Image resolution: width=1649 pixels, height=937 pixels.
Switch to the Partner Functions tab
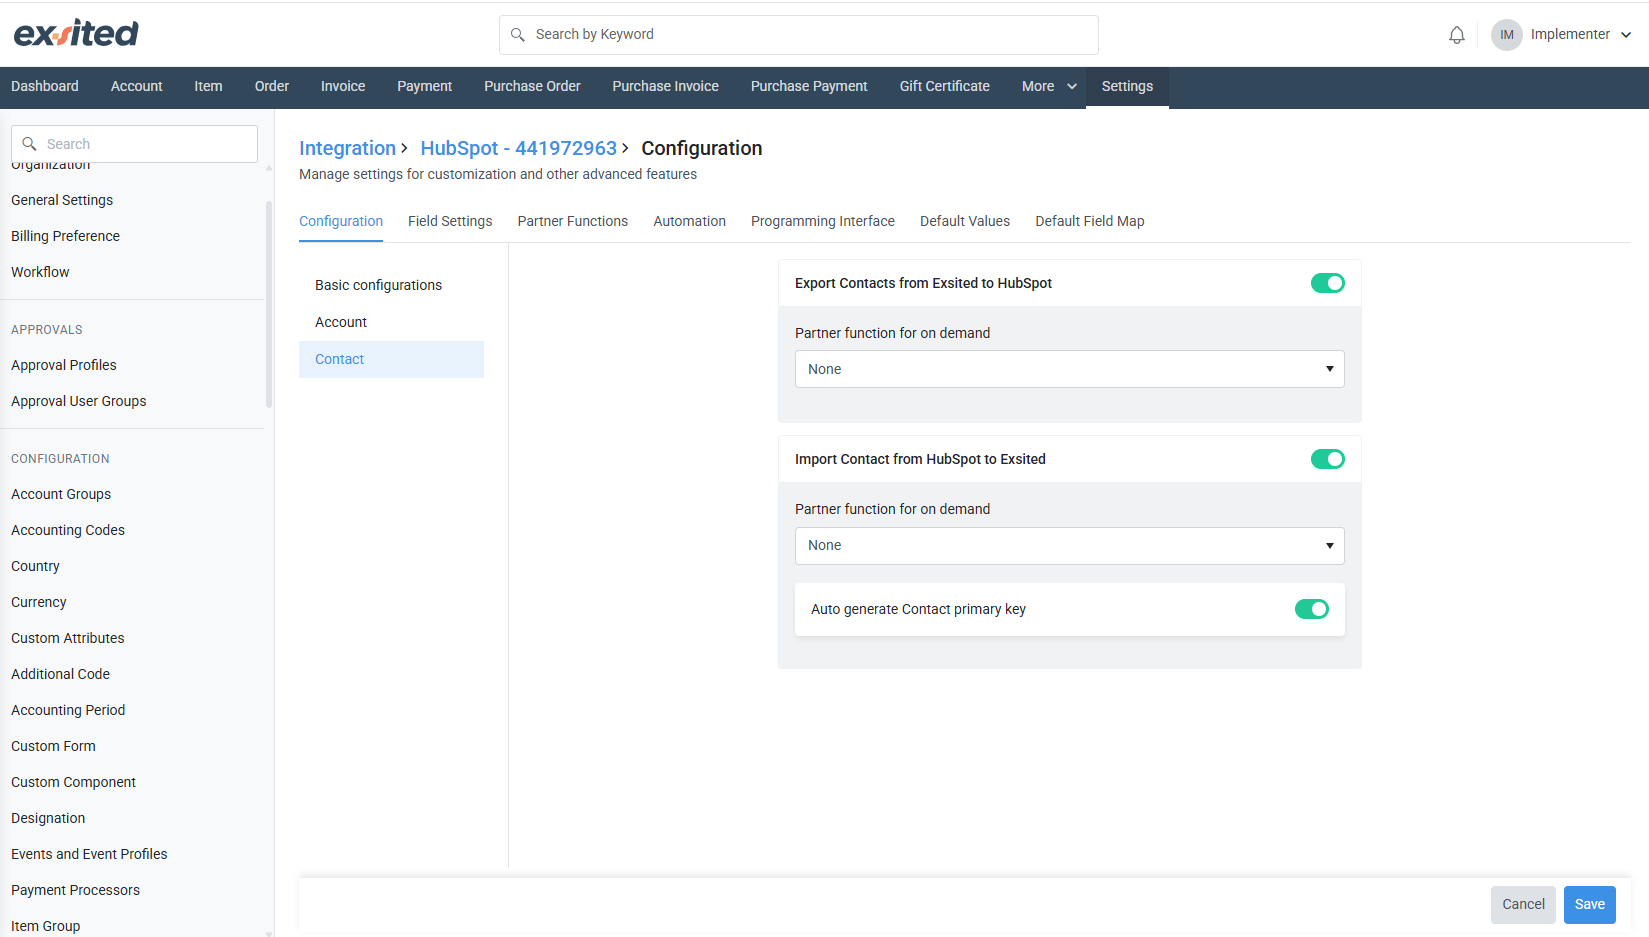pyautogui.click(x=573, y=221)
